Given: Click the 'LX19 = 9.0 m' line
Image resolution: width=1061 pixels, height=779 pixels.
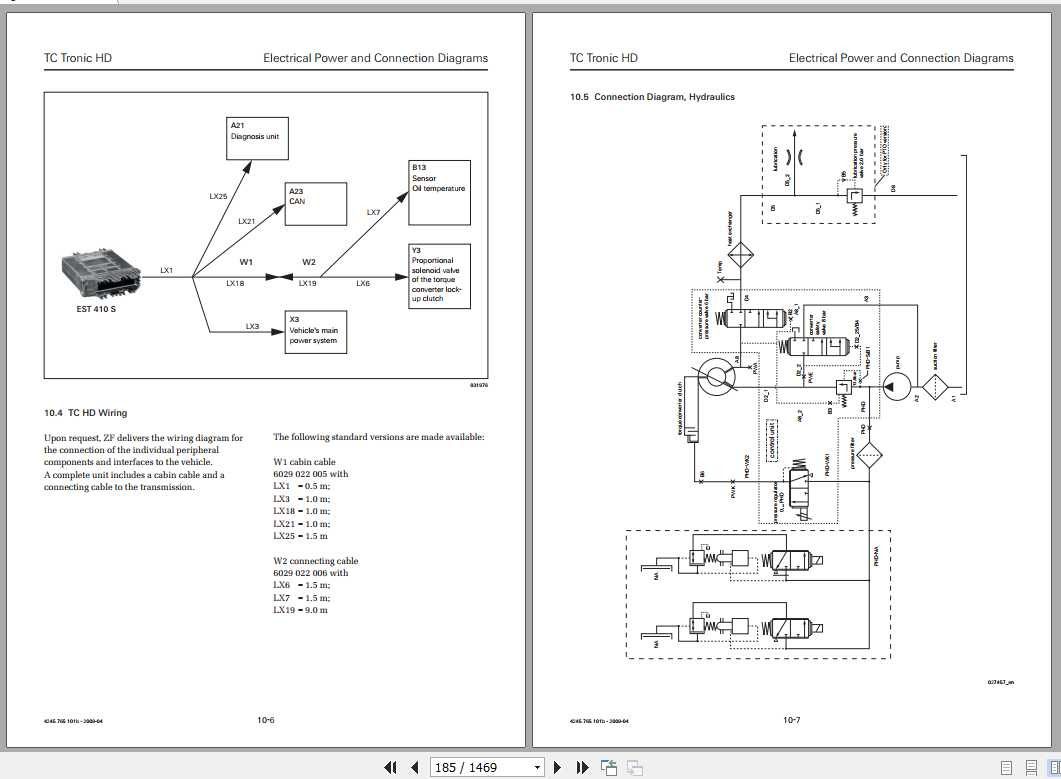Looking at the screenshot, I should point(300,610).
